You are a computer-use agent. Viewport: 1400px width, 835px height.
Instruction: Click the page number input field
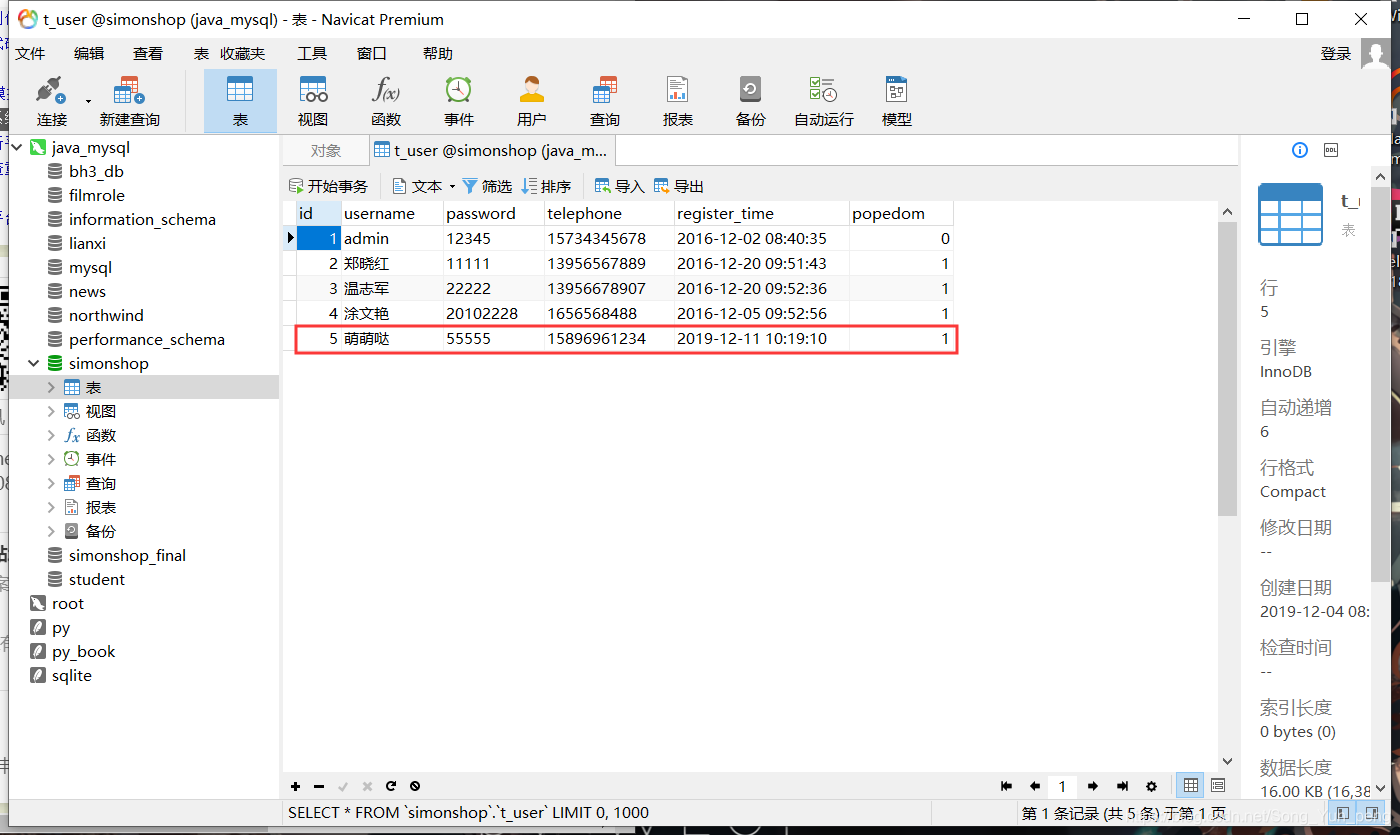(x=1062, y=786)
